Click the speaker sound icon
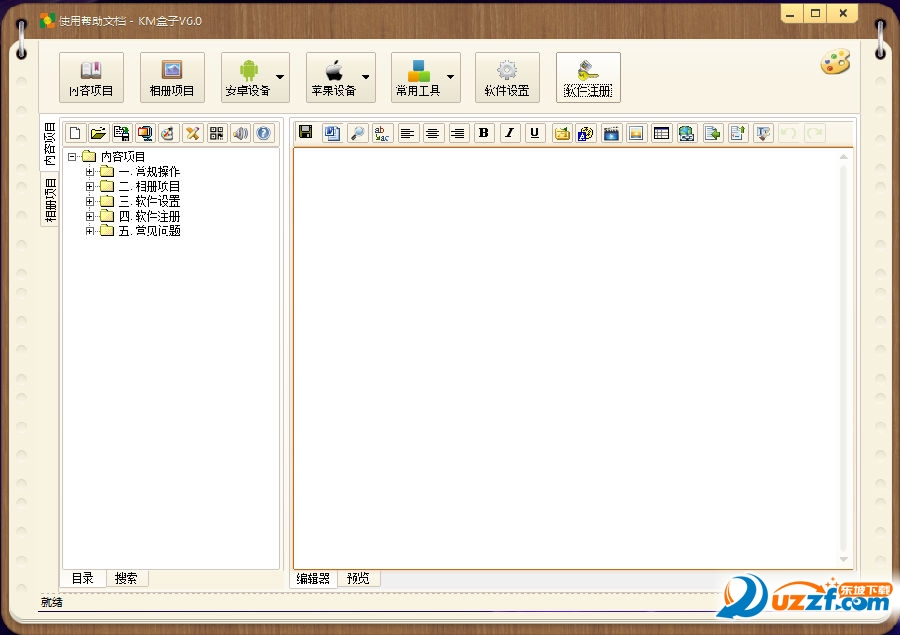This screenshot has height=635, width=900. point(240,133)
